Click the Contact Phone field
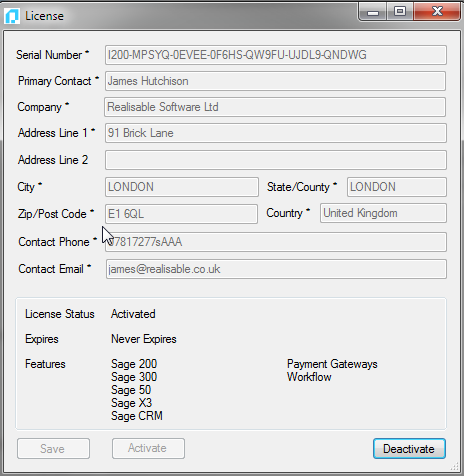Image resolution: width=464 pixels, height=476 pixels. 276,242
